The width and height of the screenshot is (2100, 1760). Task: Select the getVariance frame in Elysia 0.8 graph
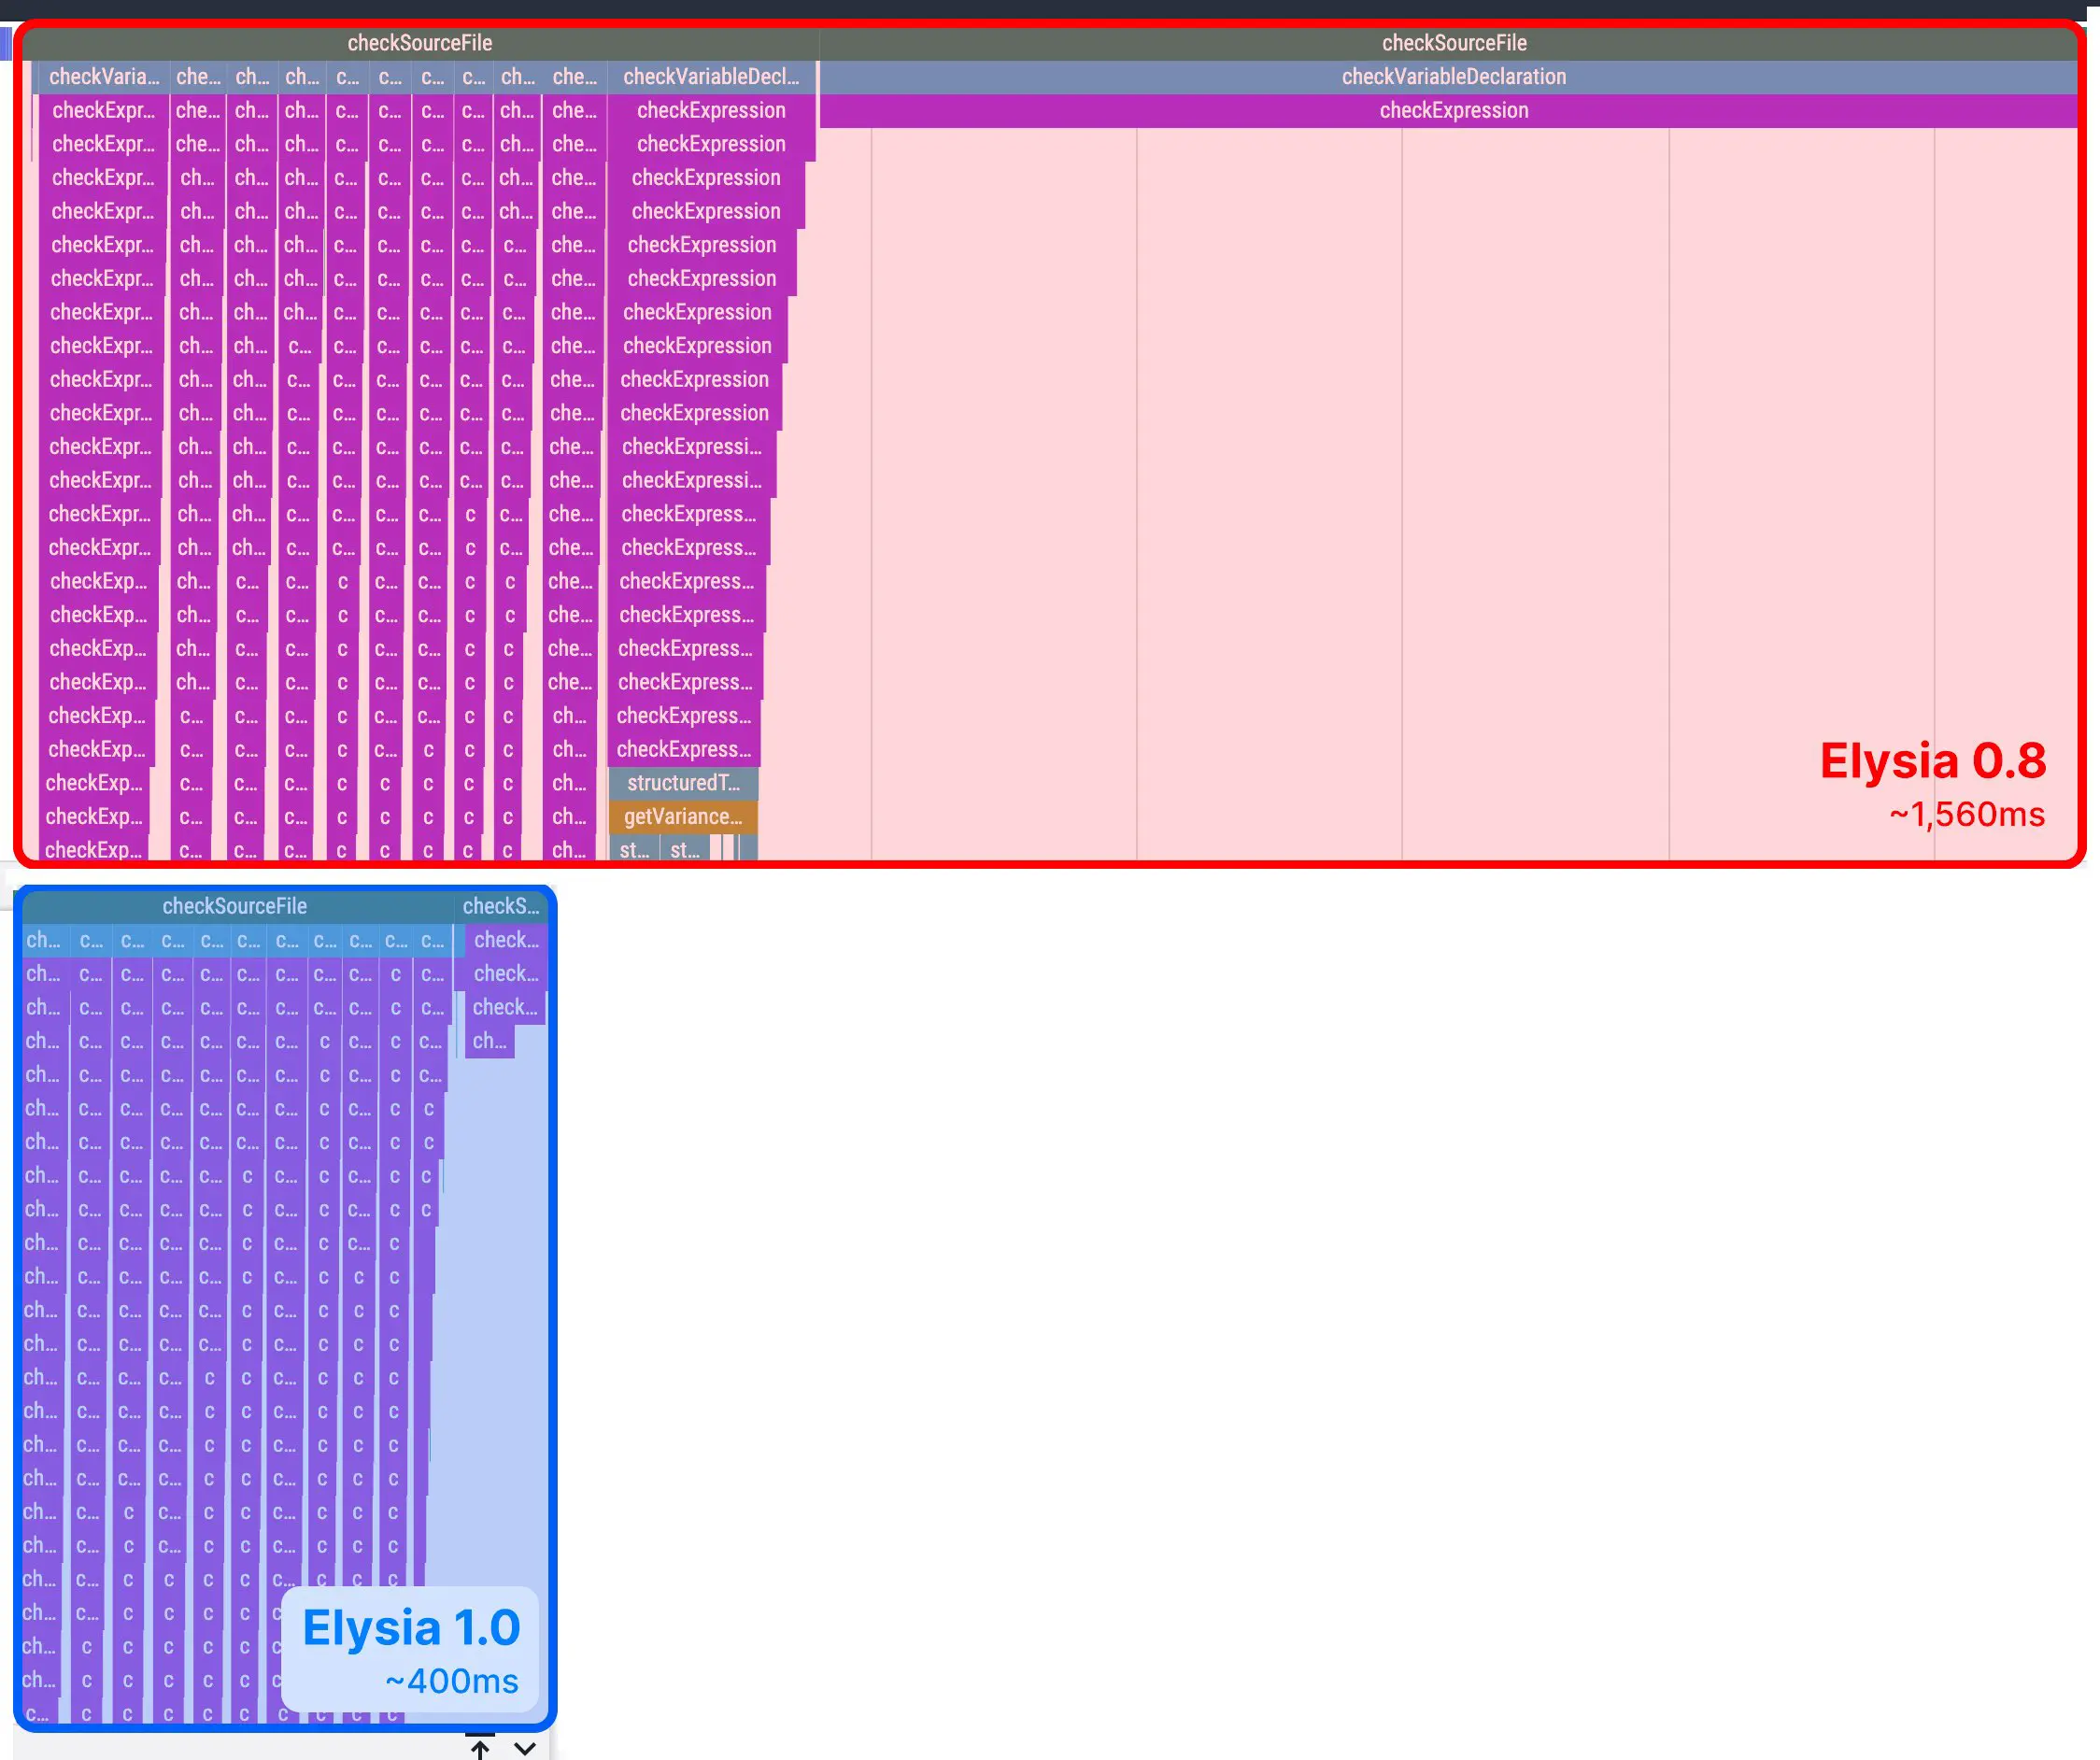pyautogui.click(x=683, y=816)
